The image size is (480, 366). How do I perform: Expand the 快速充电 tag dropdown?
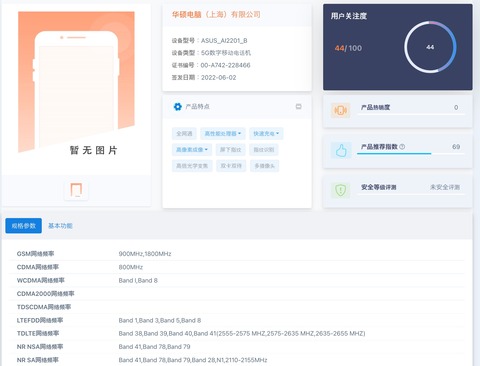(x=266, y=134)
